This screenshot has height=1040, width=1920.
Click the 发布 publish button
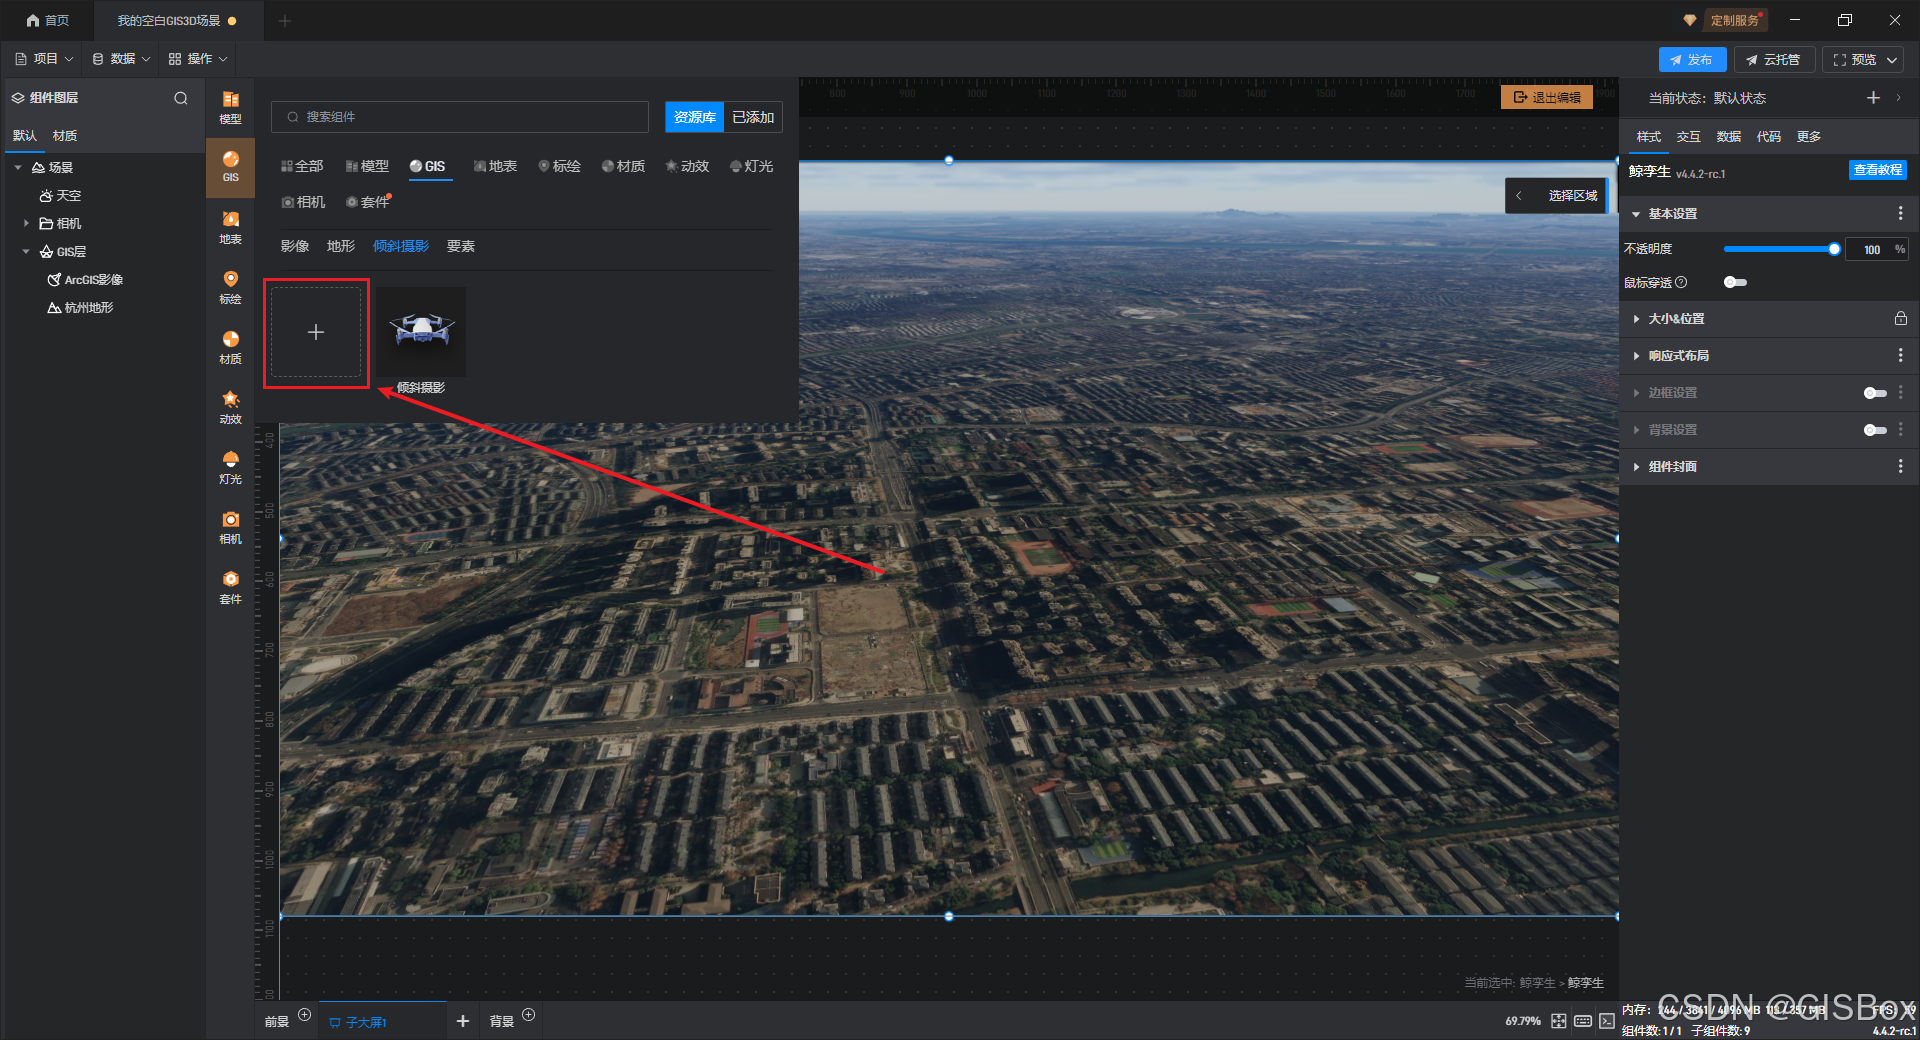click(1692, 60)
